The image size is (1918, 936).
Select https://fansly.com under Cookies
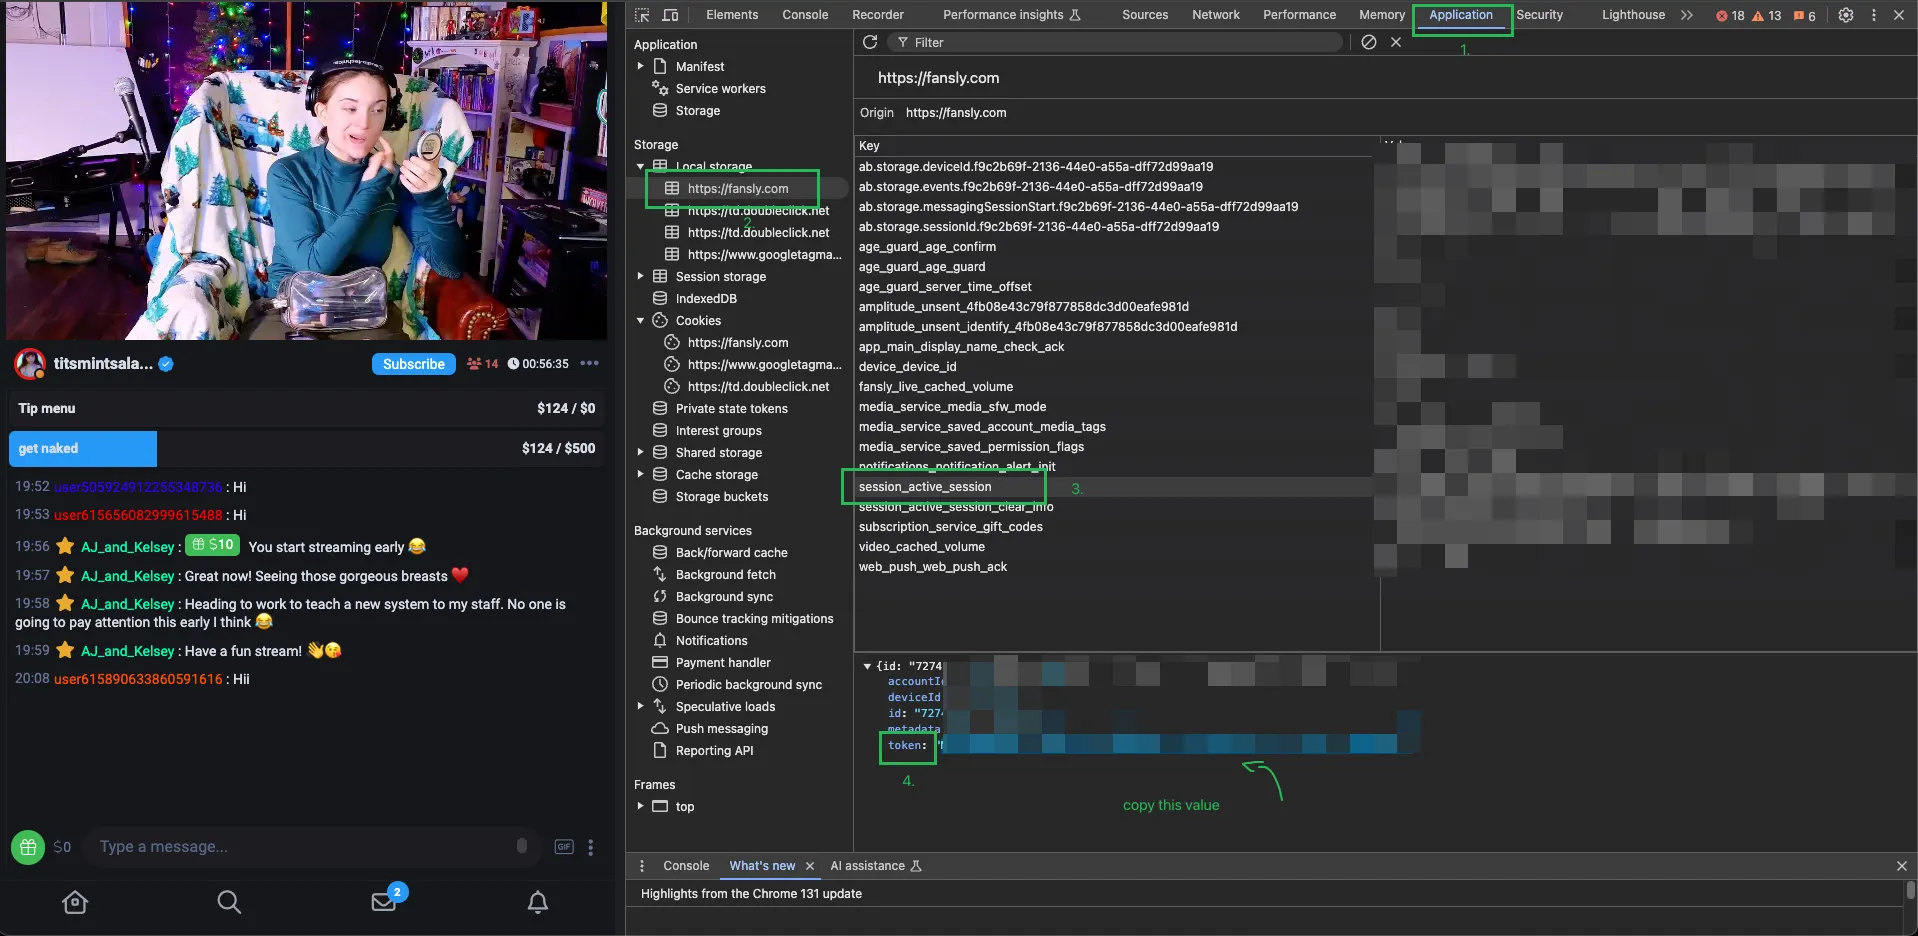click(738, 342)
